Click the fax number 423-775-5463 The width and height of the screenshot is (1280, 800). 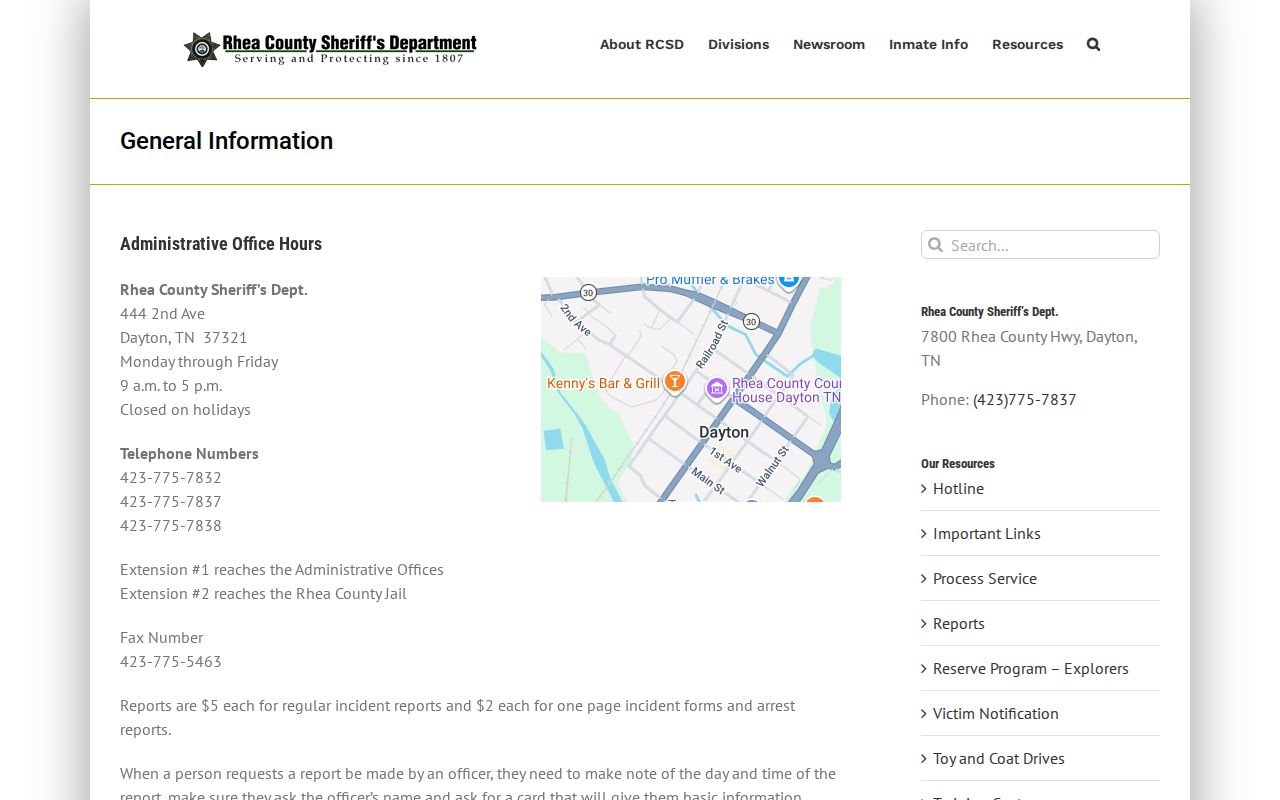coord(171,661)
